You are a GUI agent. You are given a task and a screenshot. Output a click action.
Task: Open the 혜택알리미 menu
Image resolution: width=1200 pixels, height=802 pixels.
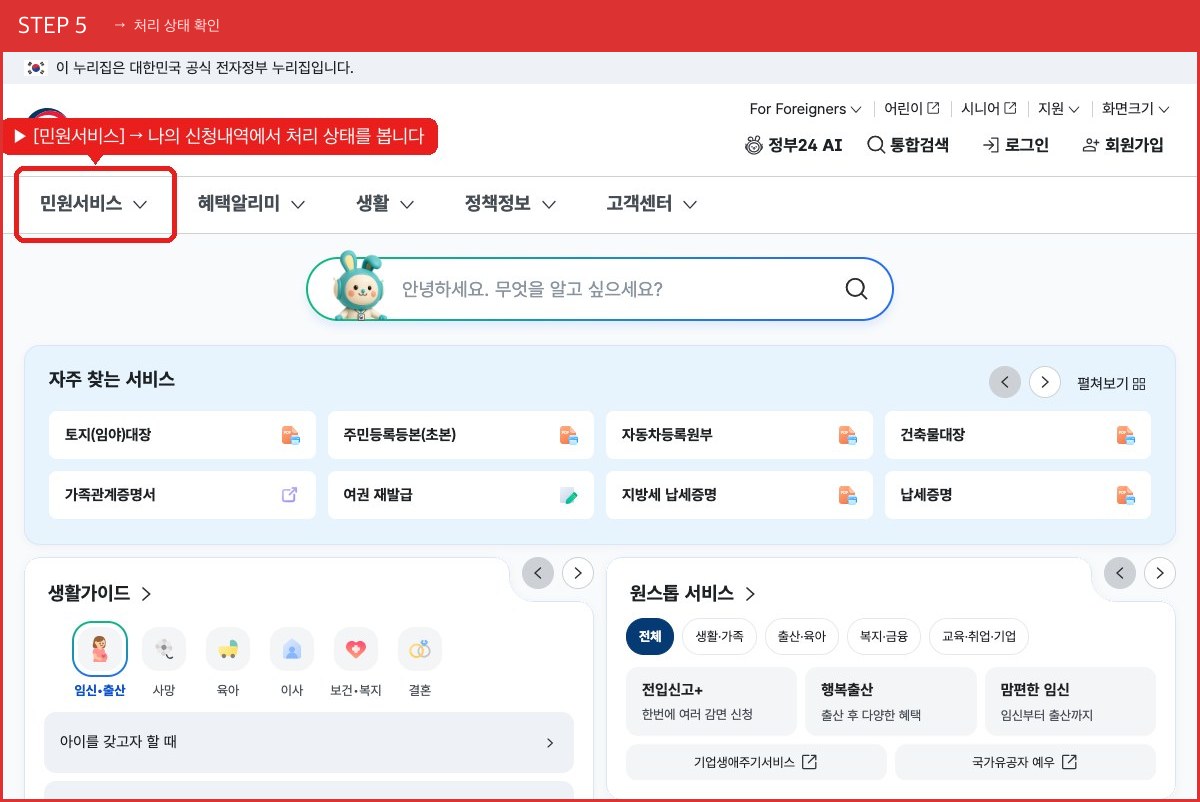coord(251,204)
